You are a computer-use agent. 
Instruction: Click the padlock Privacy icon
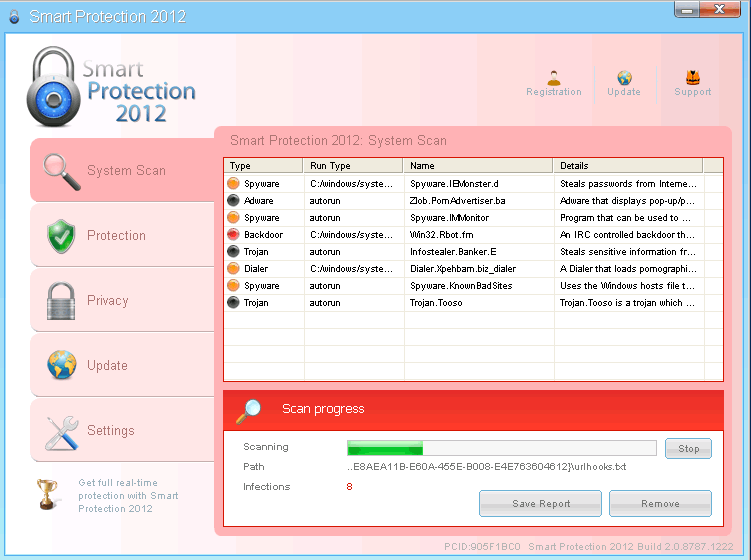(x=61, y=301)
